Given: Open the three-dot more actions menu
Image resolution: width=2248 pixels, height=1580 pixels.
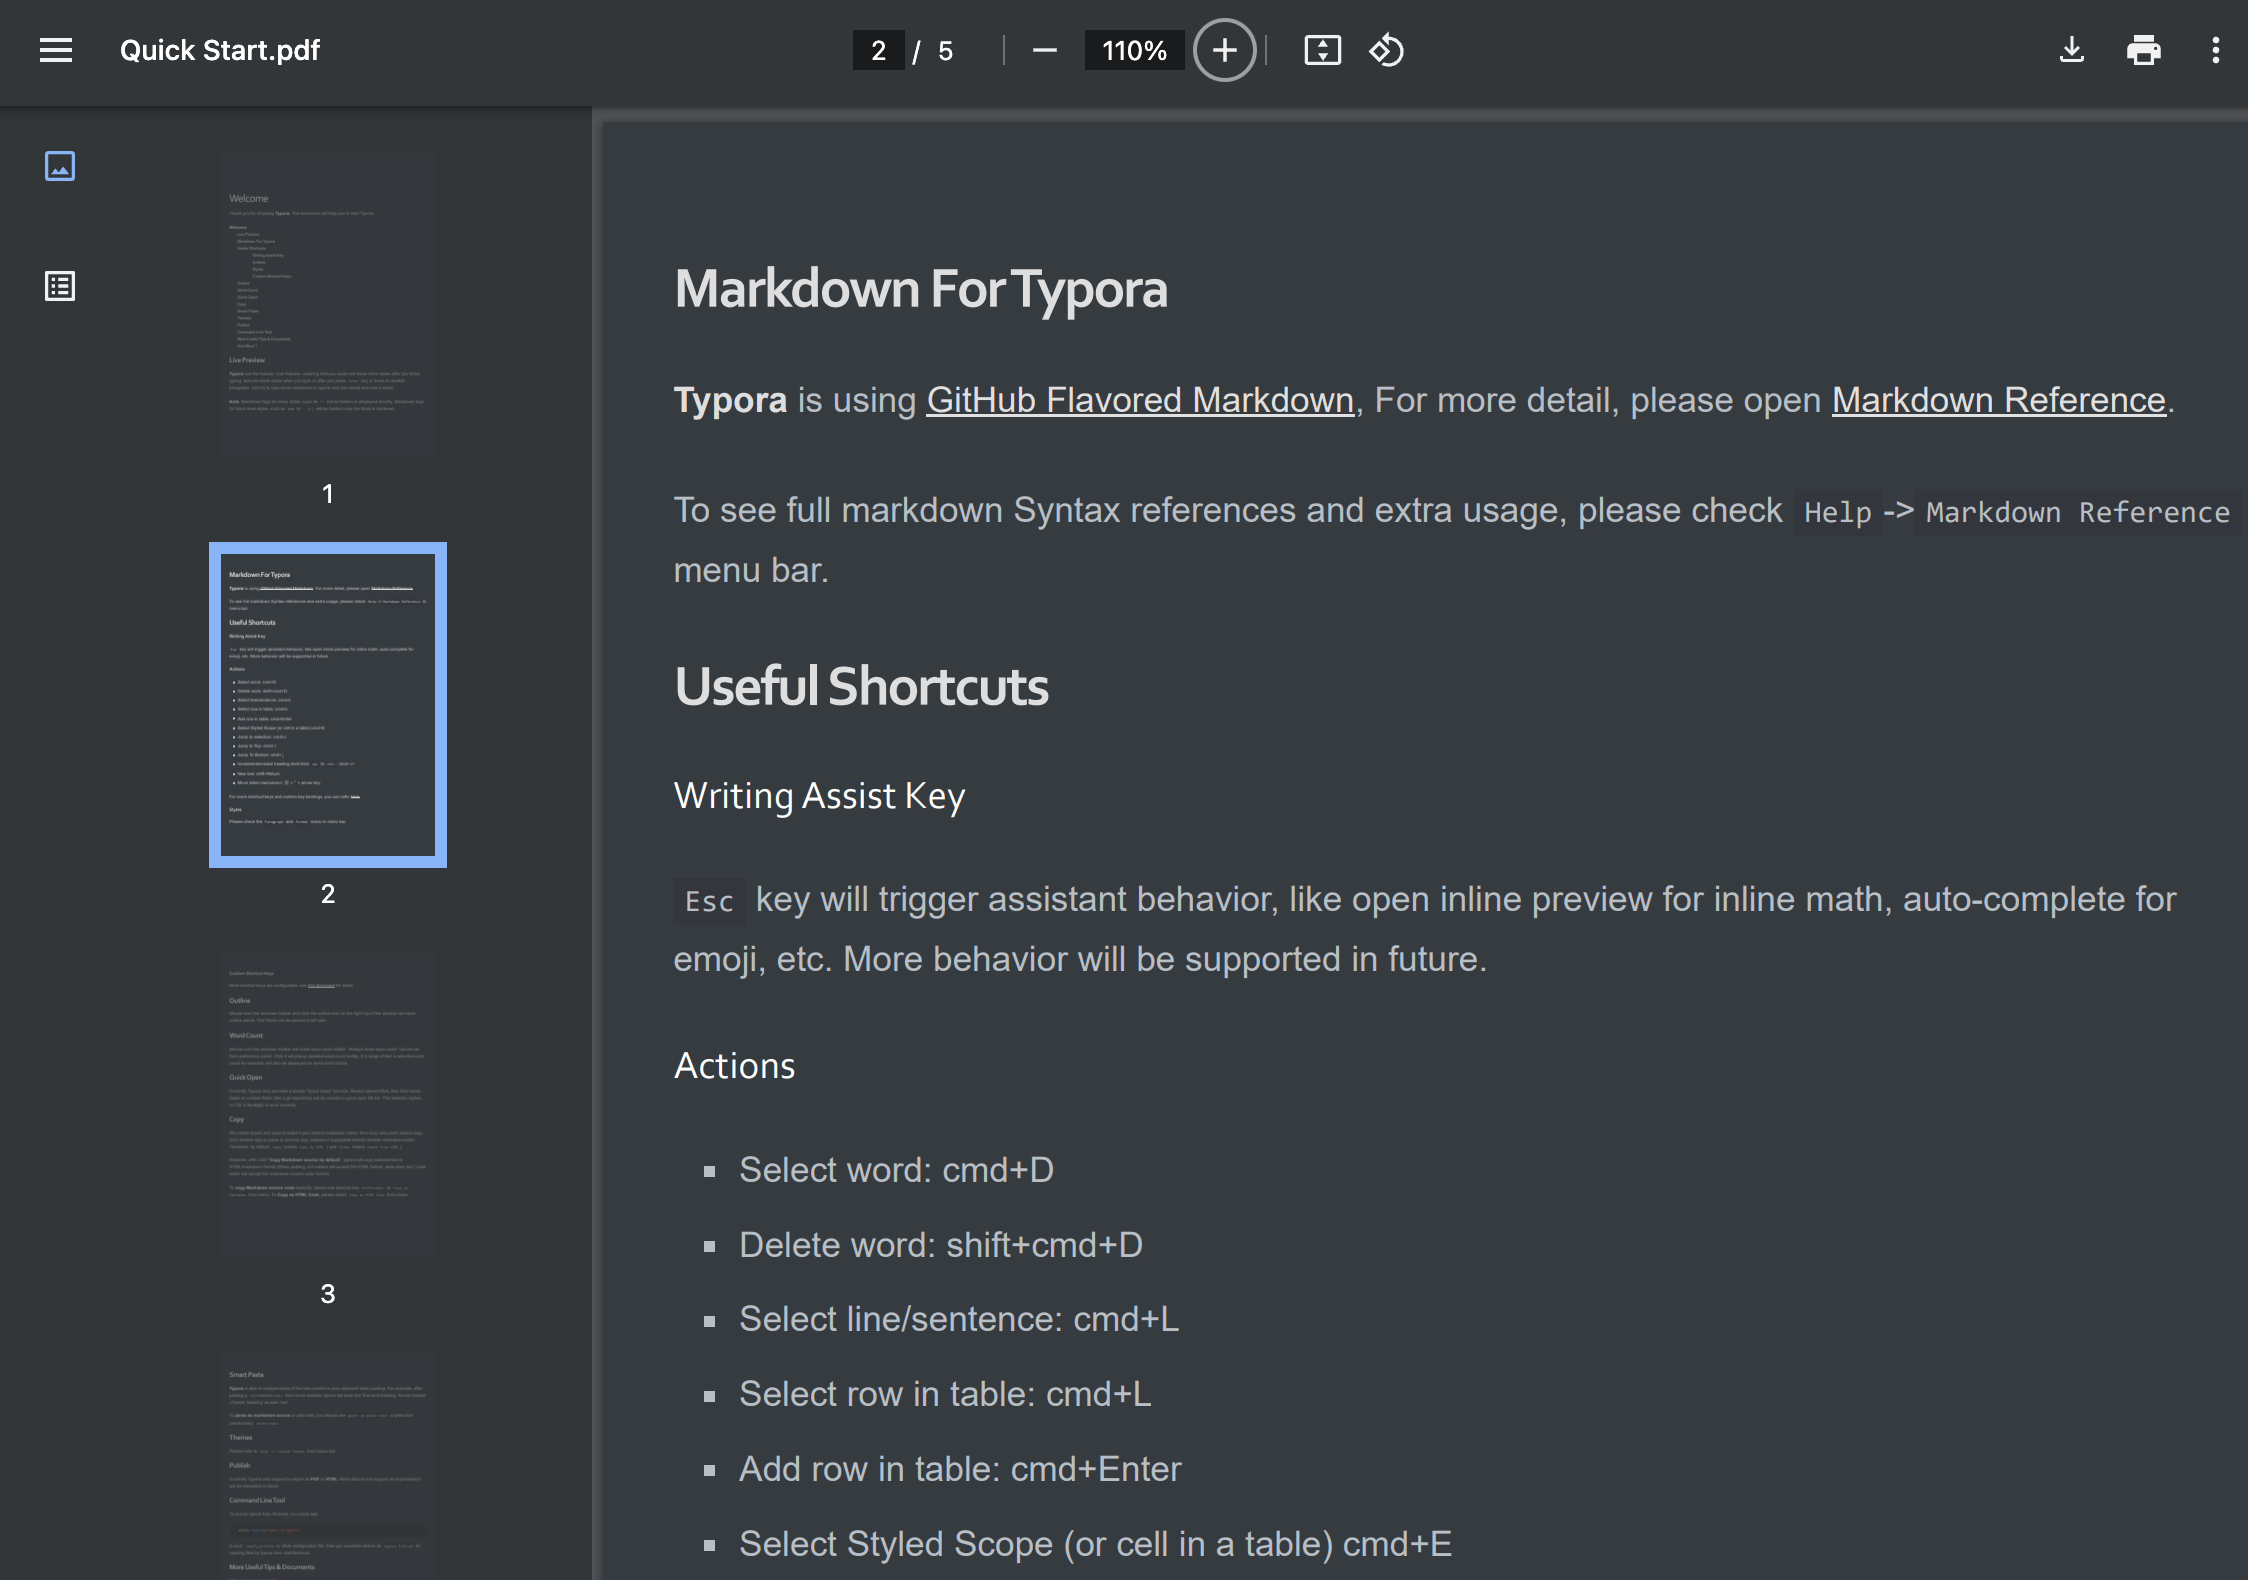Looking at the screenshot, I should tap(2215, 50).
